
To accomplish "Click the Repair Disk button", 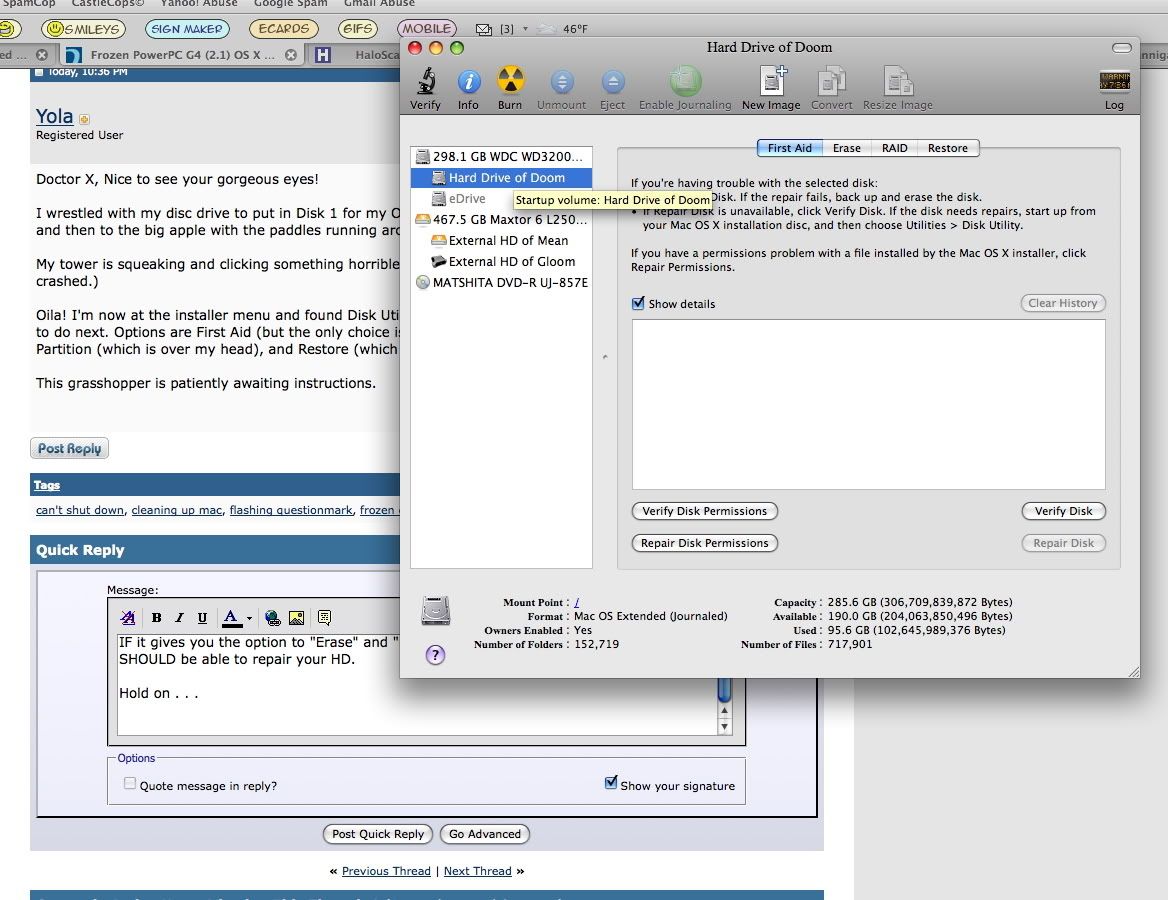I will [x=1063, y=543].
